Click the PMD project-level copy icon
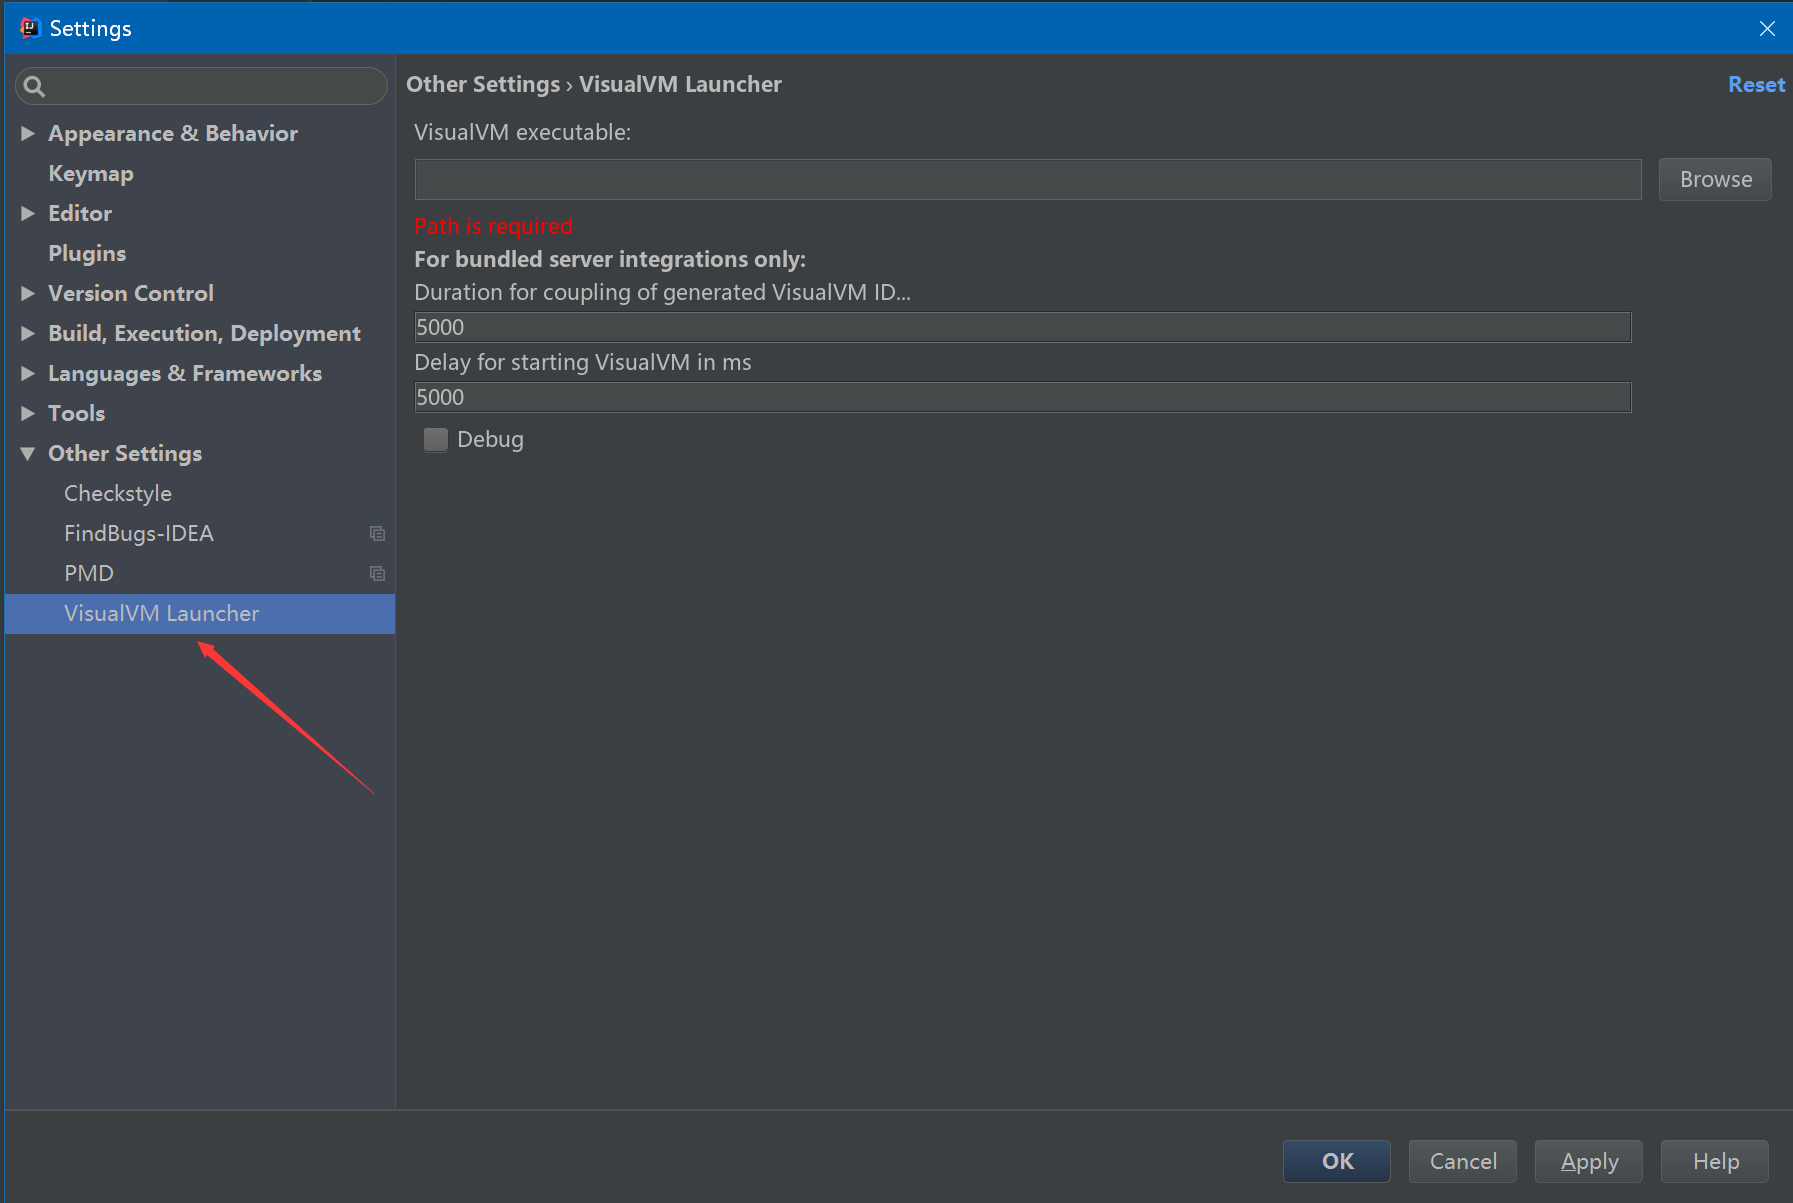Screen dimensions: 1793x1203 click(377, 573)
